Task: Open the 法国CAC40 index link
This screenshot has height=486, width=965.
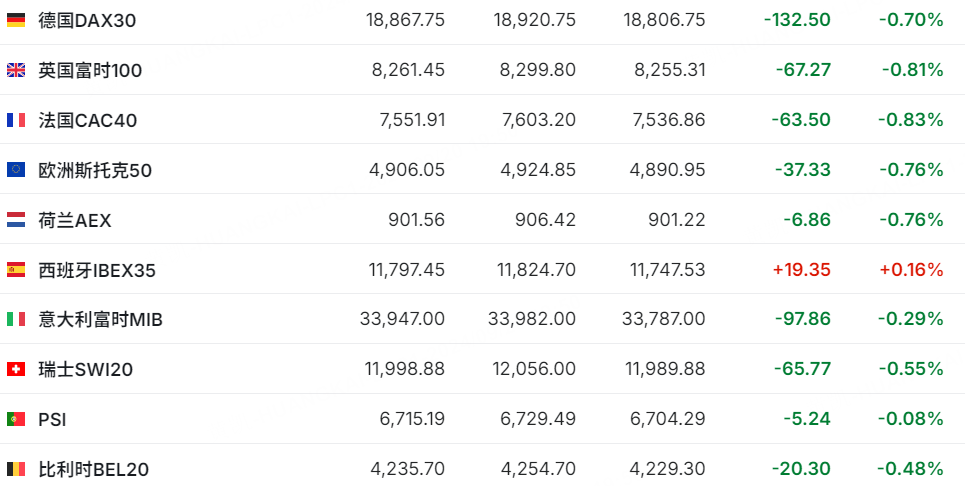Action: point(87,121)
